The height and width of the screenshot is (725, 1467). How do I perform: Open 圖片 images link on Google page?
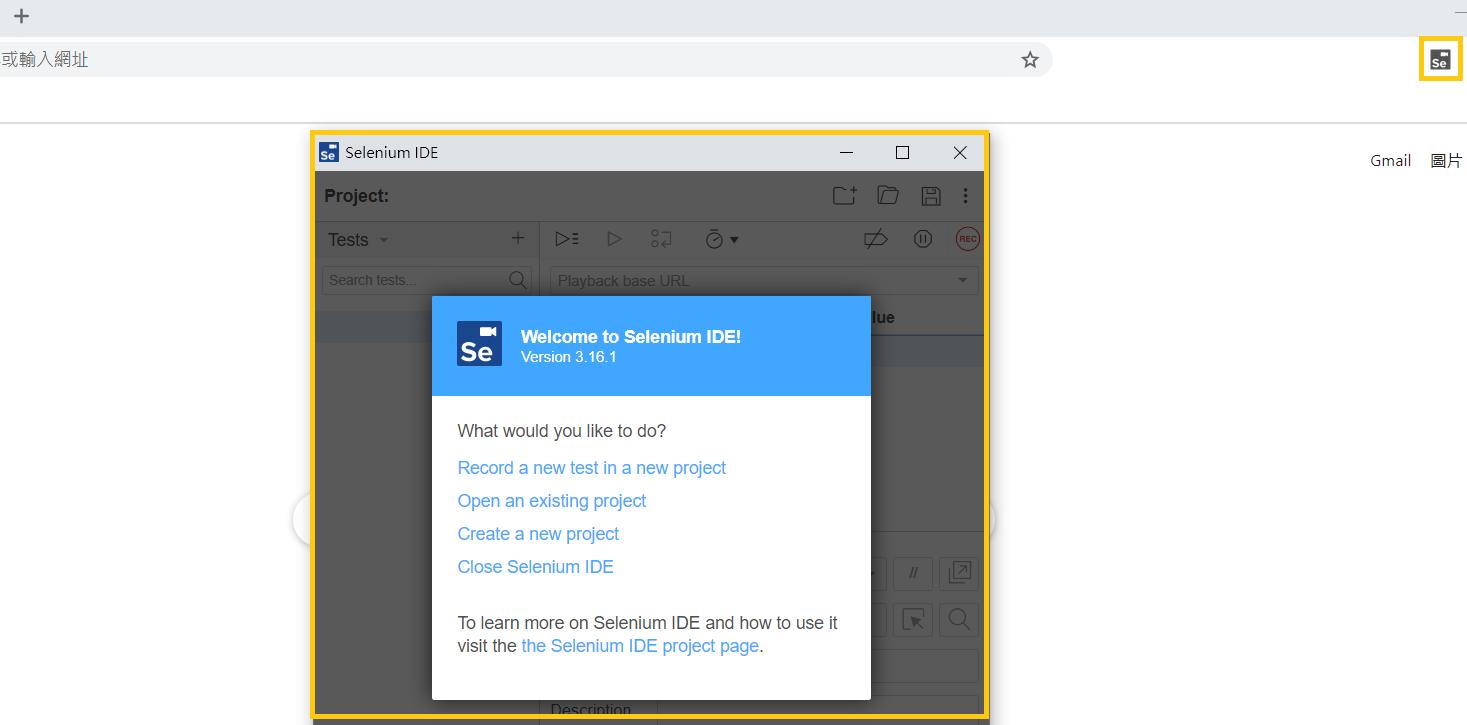click(x=1446, y=160)
